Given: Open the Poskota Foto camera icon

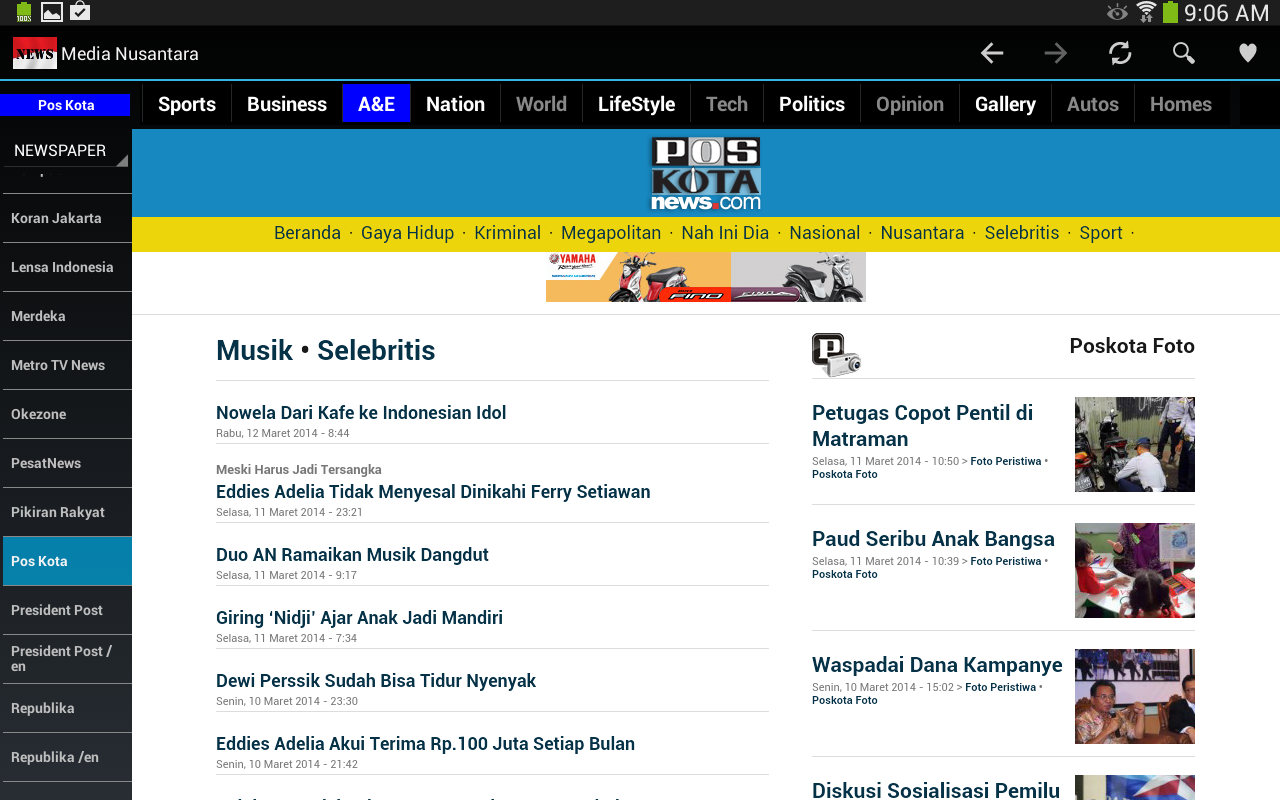Looking at the screenshot, I should [836, 355].
